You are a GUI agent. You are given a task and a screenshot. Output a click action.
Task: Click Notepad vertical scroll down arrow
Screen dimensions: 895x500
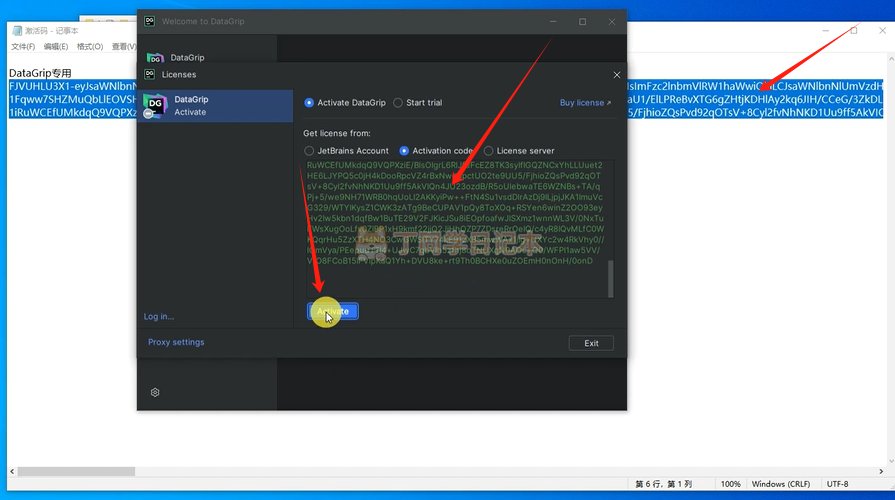tap(891, 461)
